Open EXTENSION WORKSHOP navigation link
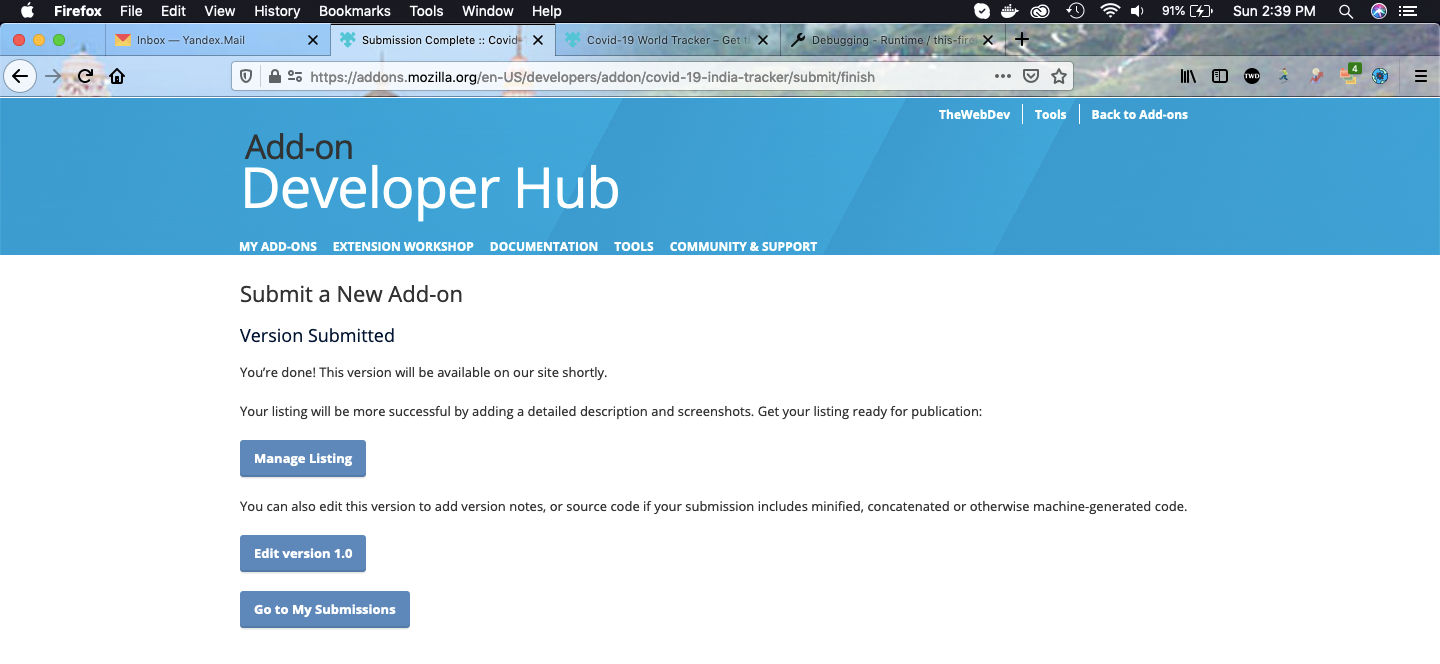Screen dimensions: 1440x664 (403, 246)
